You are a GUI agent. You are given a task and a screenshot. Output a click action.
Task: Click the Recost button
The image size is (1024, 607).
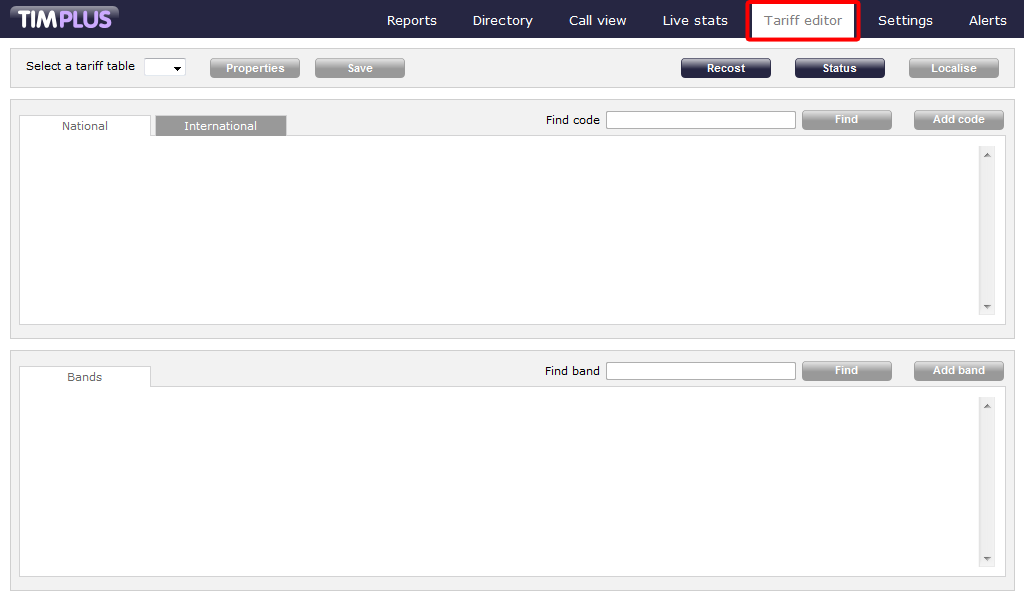[726, 68]
